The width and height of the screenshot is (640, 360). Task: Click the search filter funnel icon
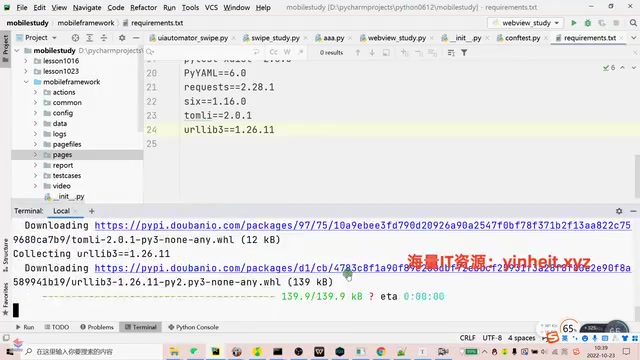click(464, 52)
